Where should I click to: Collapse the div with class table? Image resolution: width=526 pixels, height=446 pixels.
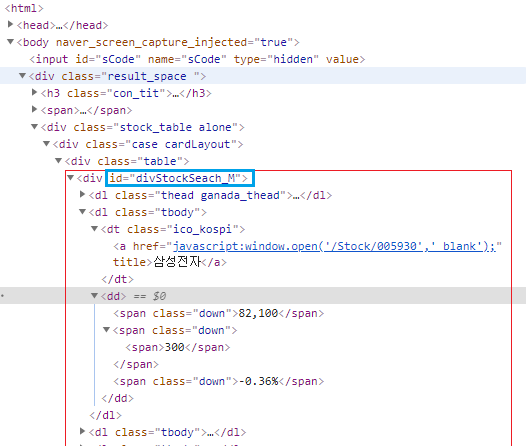(58, 161)
